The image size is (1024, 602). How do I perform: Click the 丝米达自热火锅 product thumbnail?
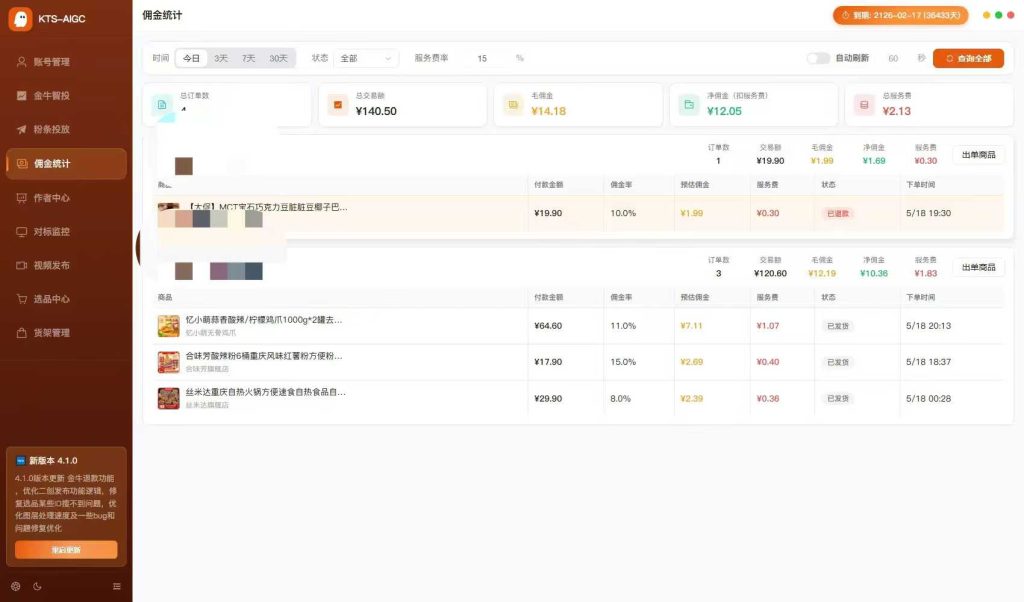point(168,398)
